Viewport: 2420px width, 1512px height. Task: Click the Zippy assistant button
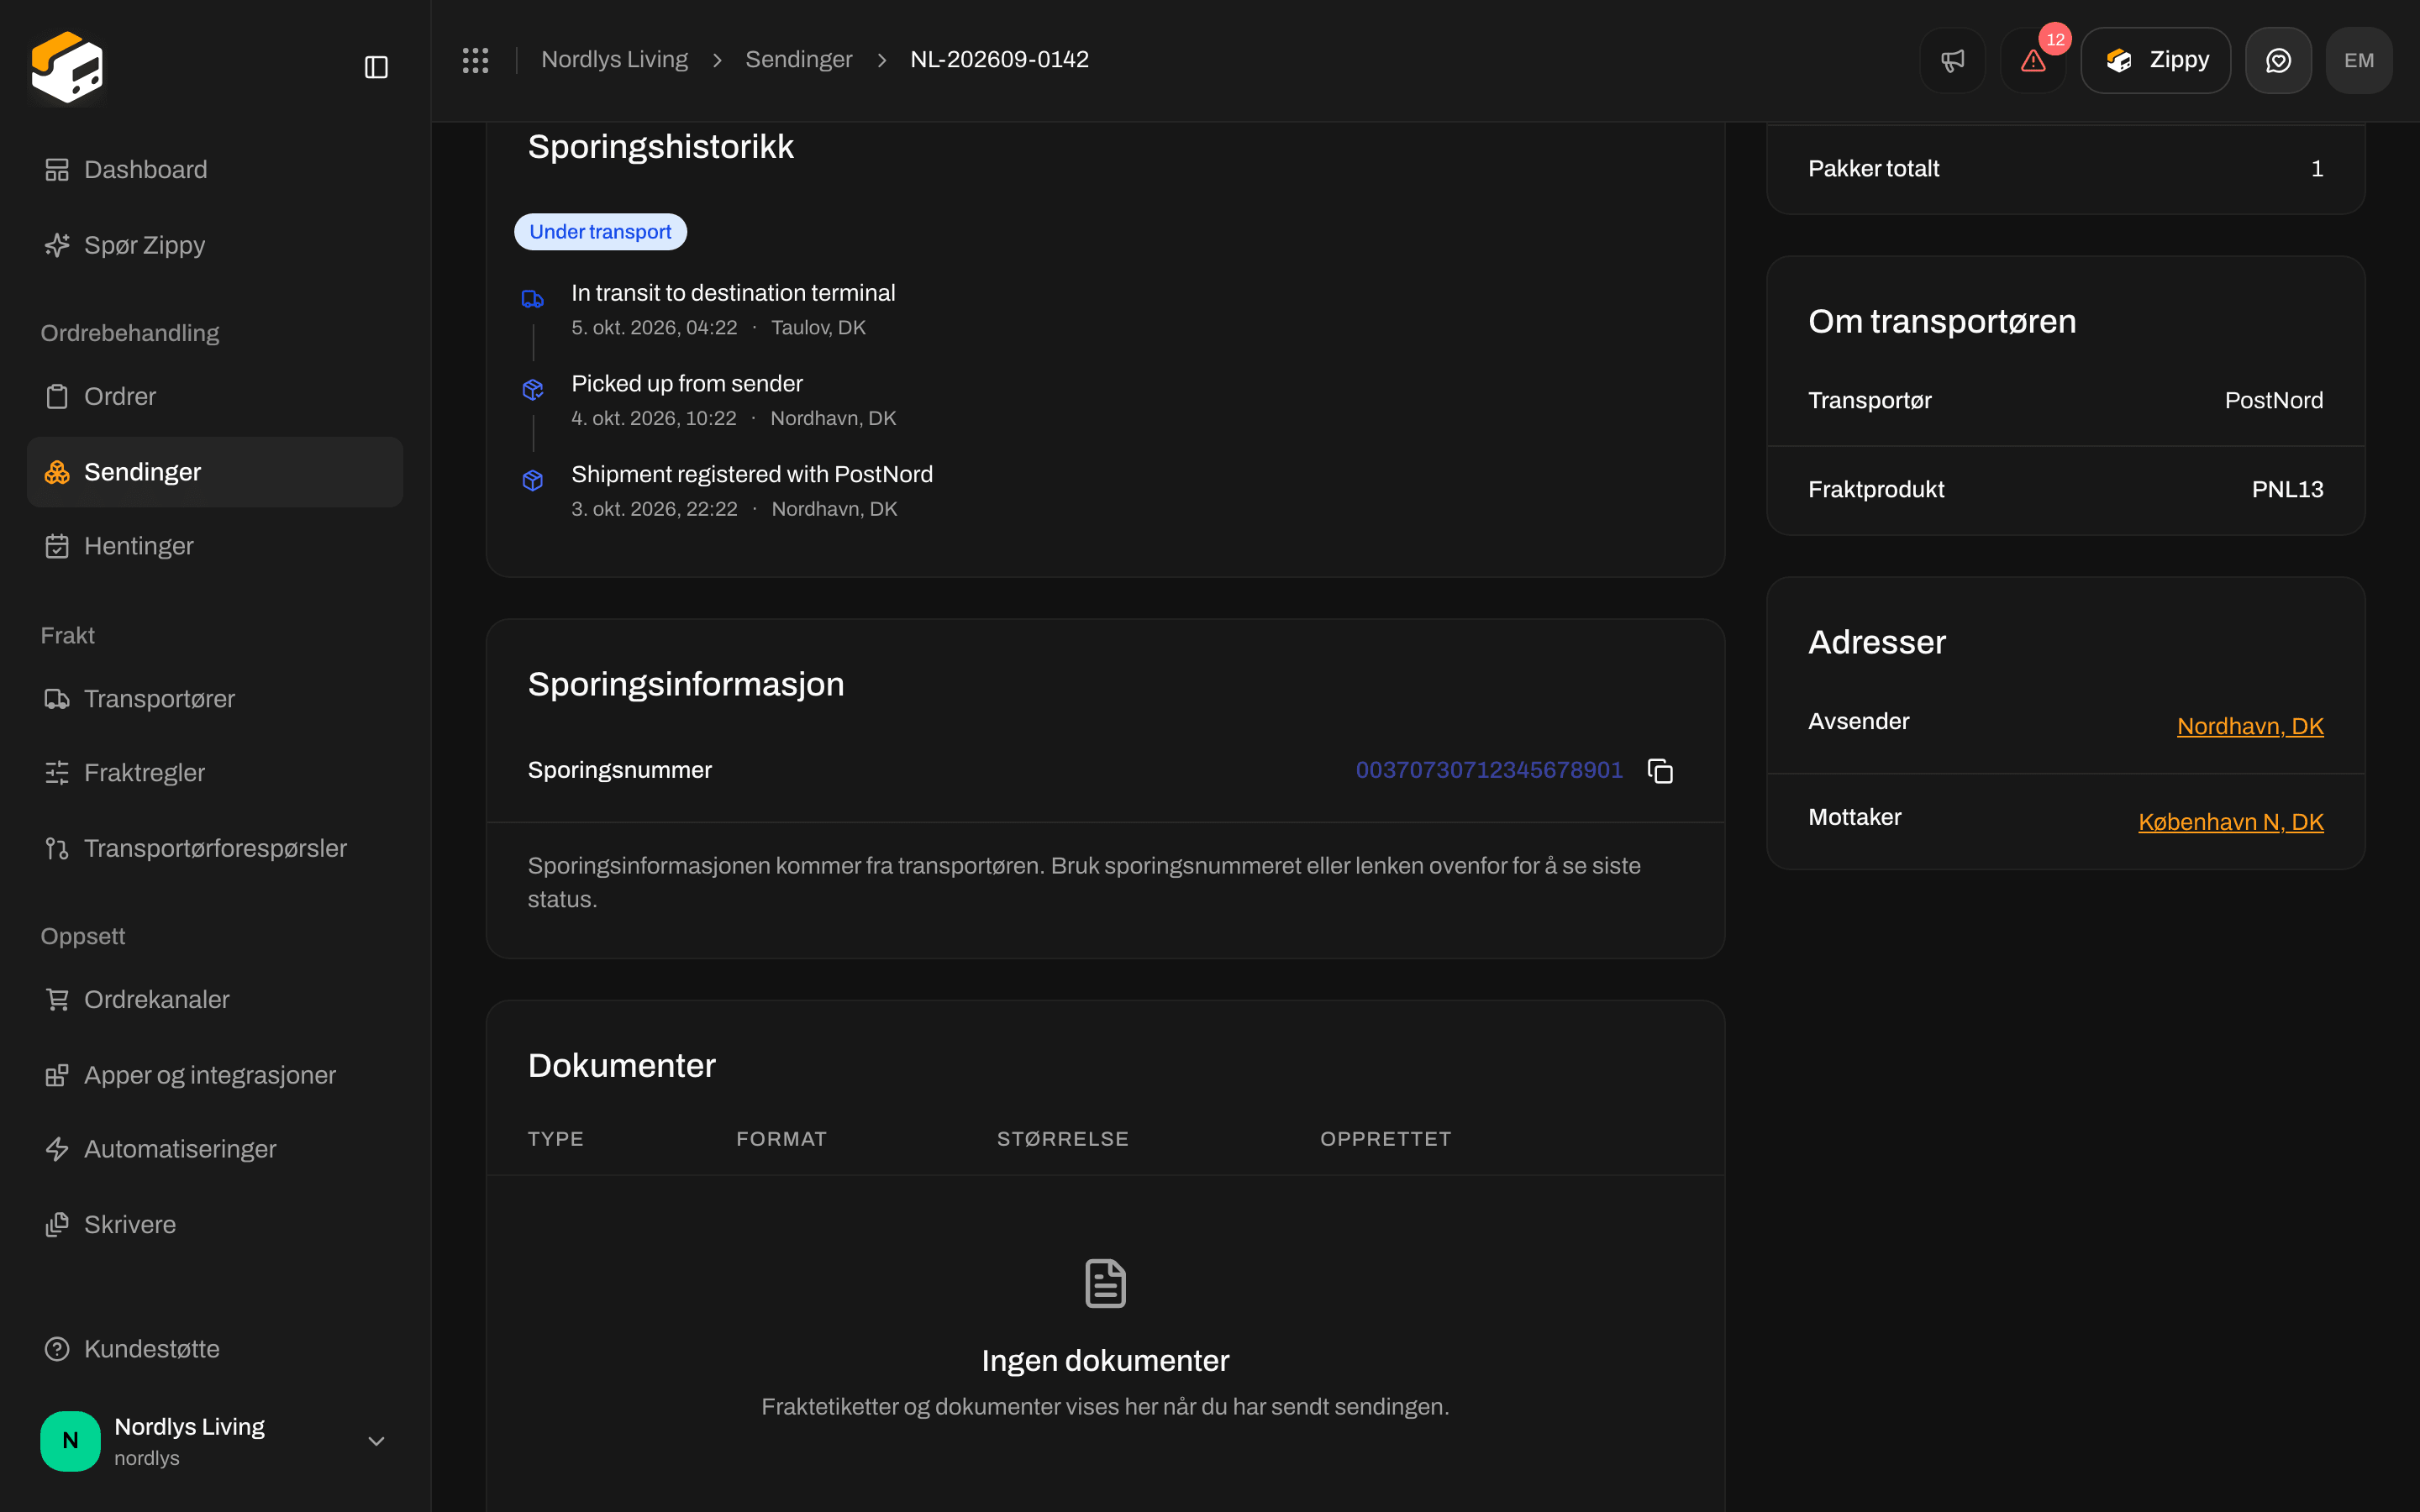click(2156, 60)
